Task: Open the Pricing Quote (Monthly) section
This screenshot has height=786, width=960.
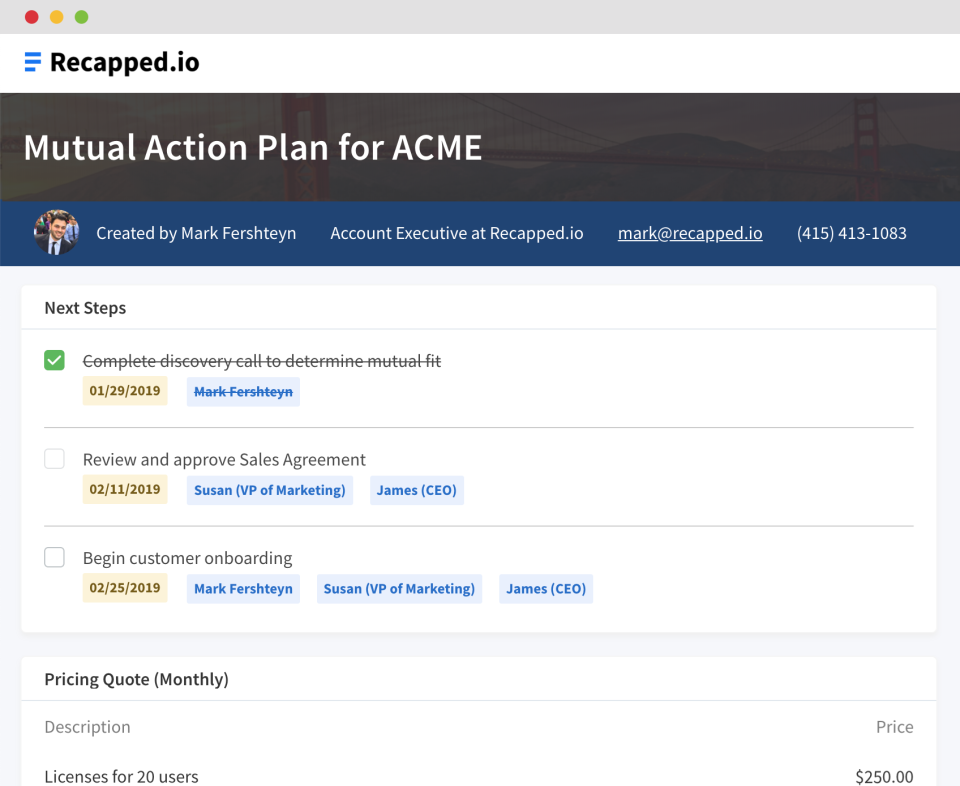Action: click(x=136, y=678)
